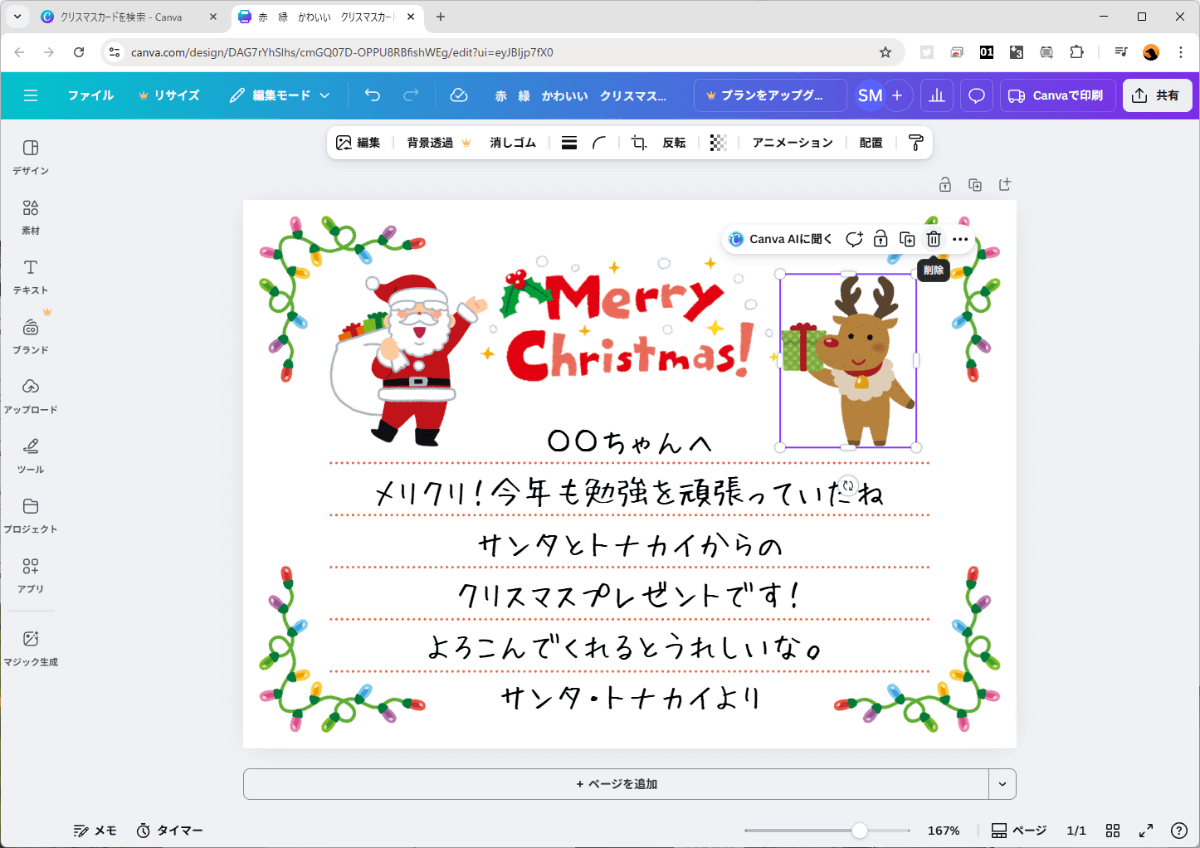The width and height of the screenshot is (1200, 848).
Task: Click Canva AIに聞く button
Action: click(x=781, y=239)
